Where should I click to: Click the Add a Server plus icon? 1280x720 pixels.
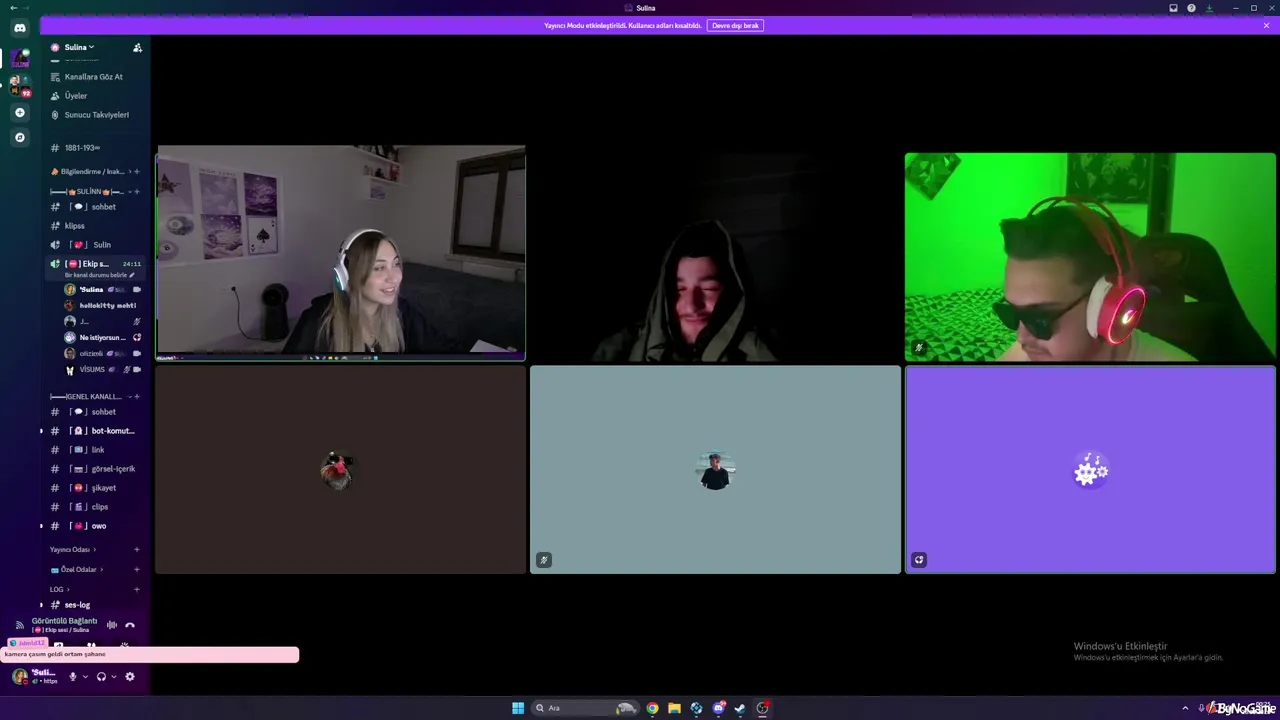coord(20,112)
